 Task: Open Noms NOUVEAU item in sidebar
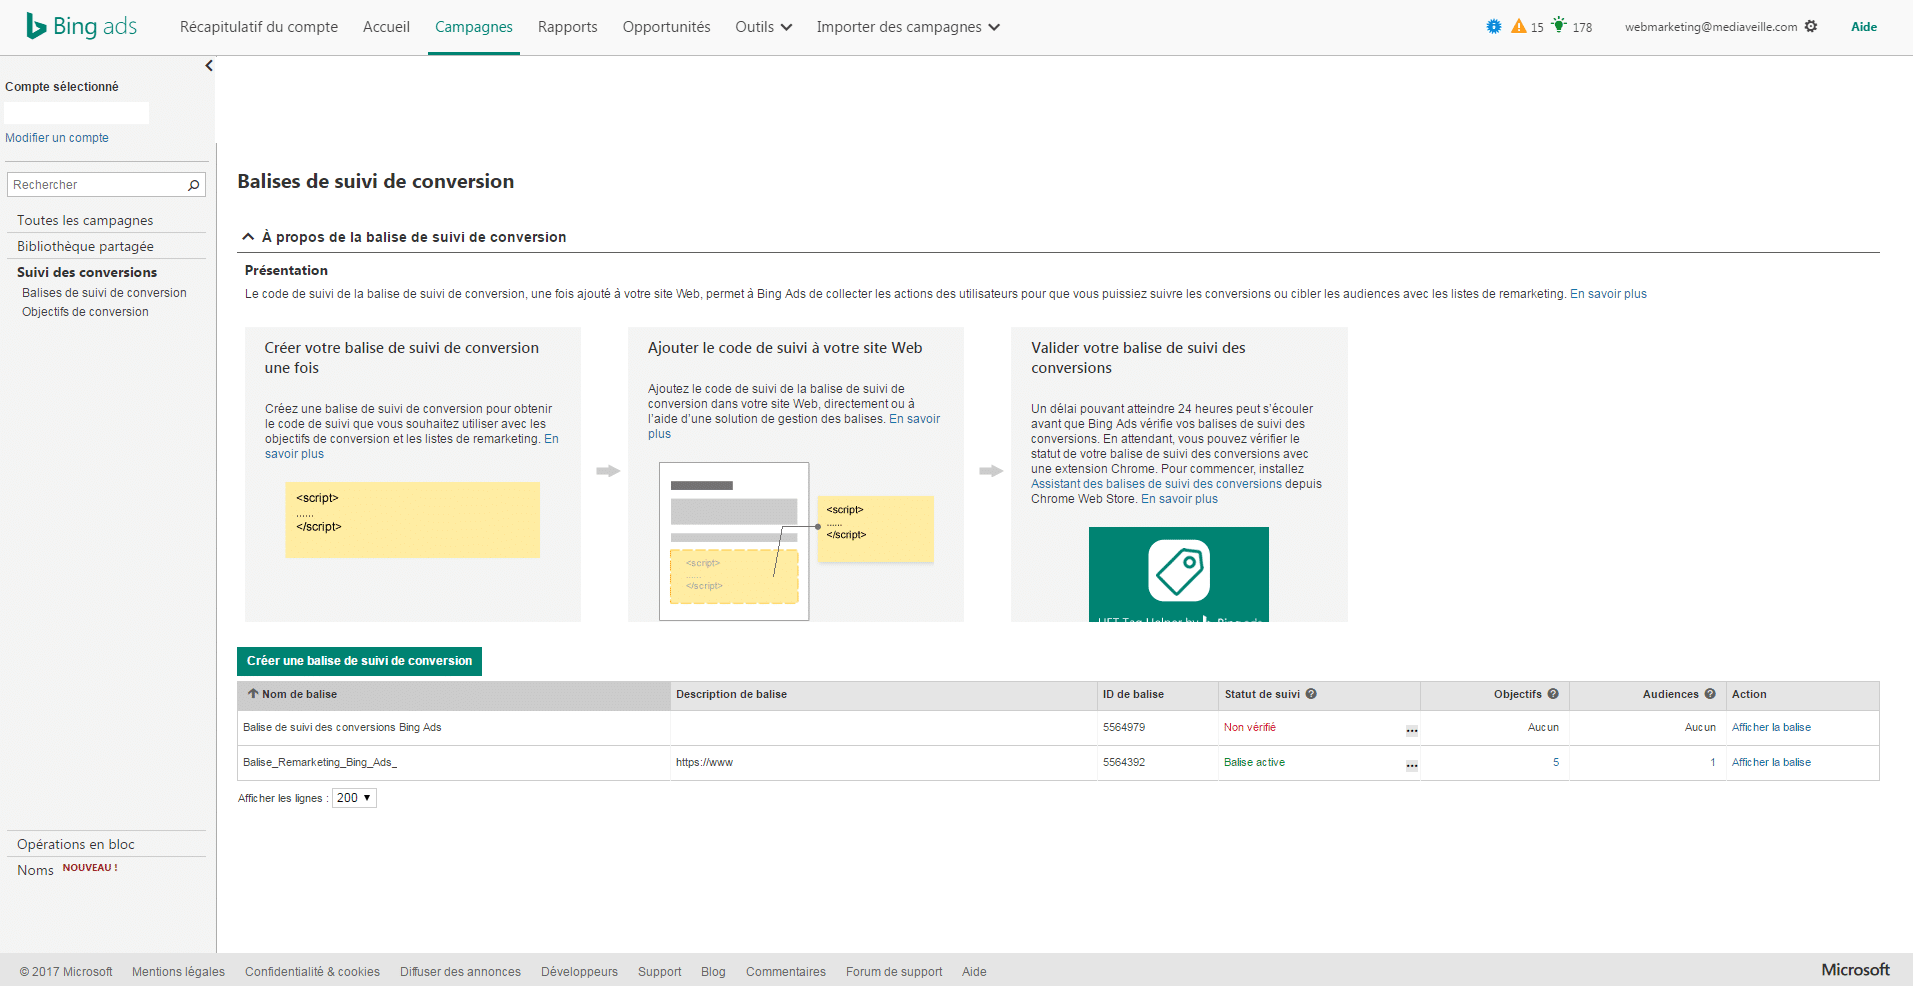click(67, 870)
